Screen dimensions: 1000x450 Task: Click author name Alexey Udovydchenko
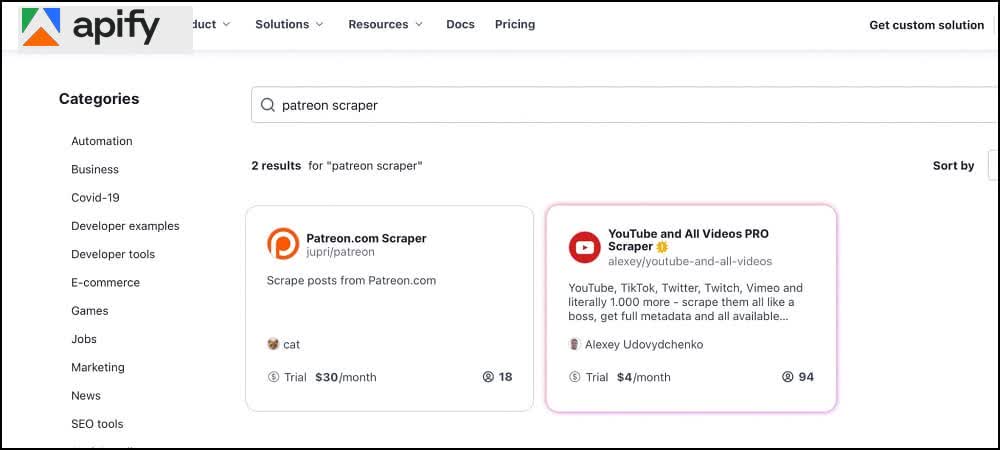644,344
